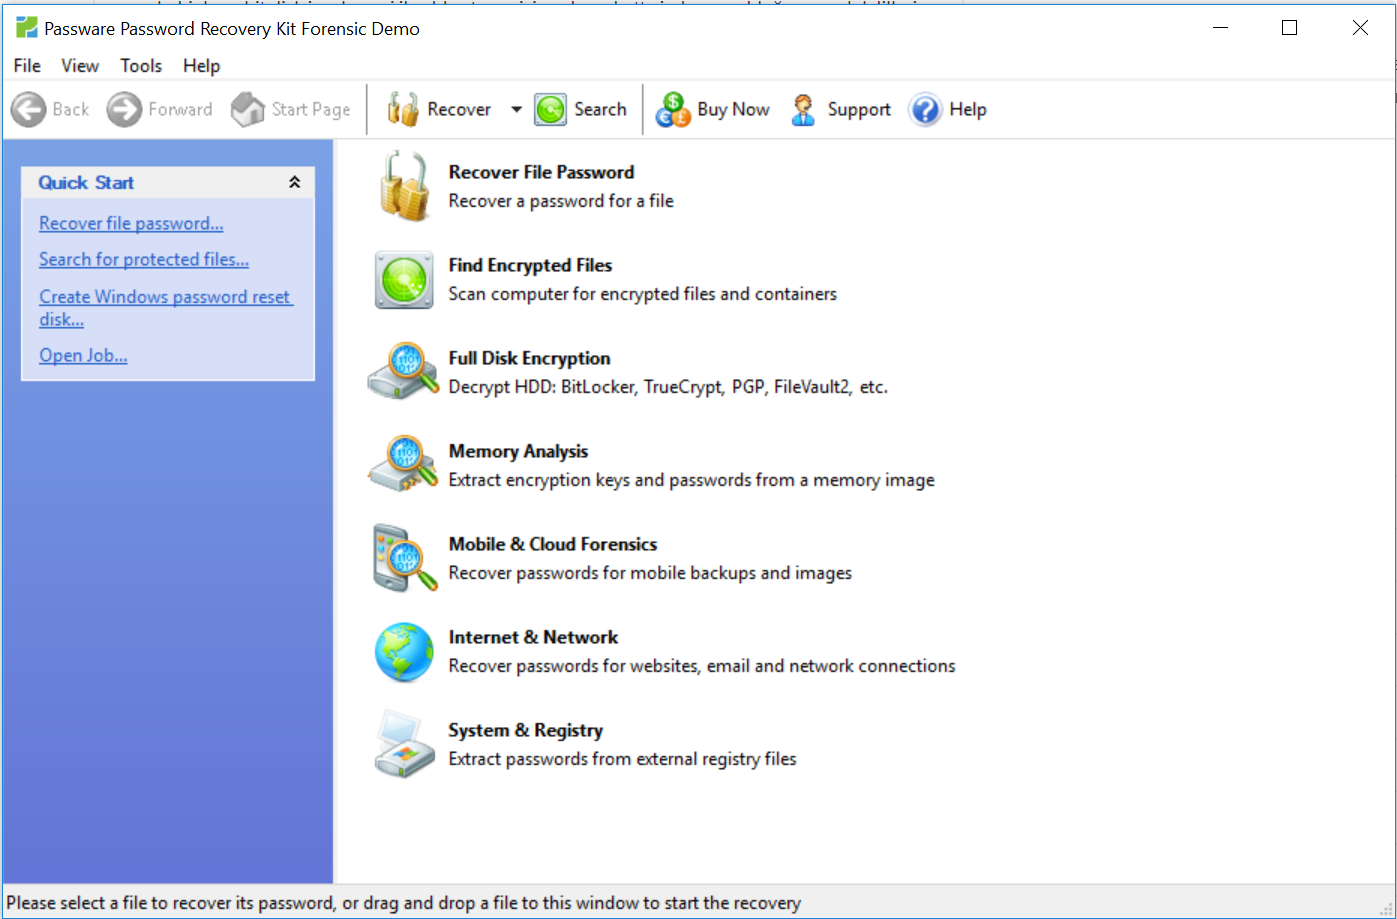Click the green Search radar icon
The height and width of the screenshot is (919, 1397).
[550, 109]
